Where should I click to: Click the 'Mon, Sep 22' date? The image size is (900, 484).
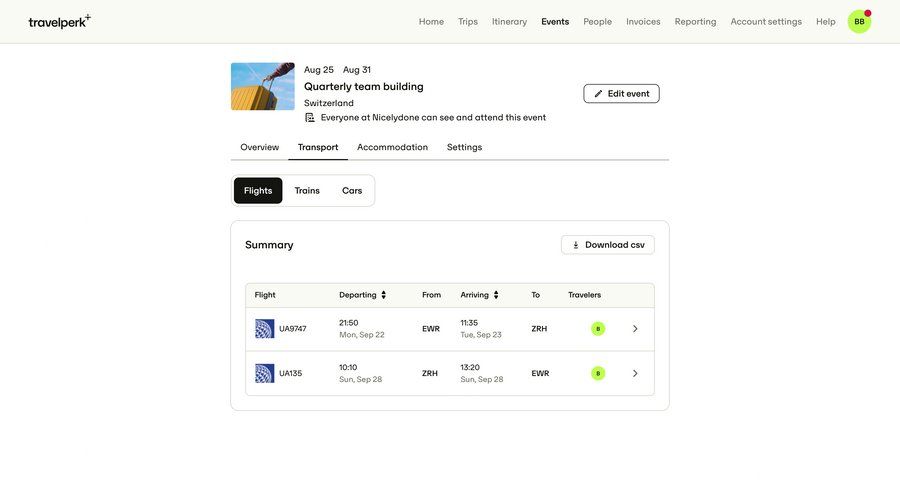pos(362,335)
